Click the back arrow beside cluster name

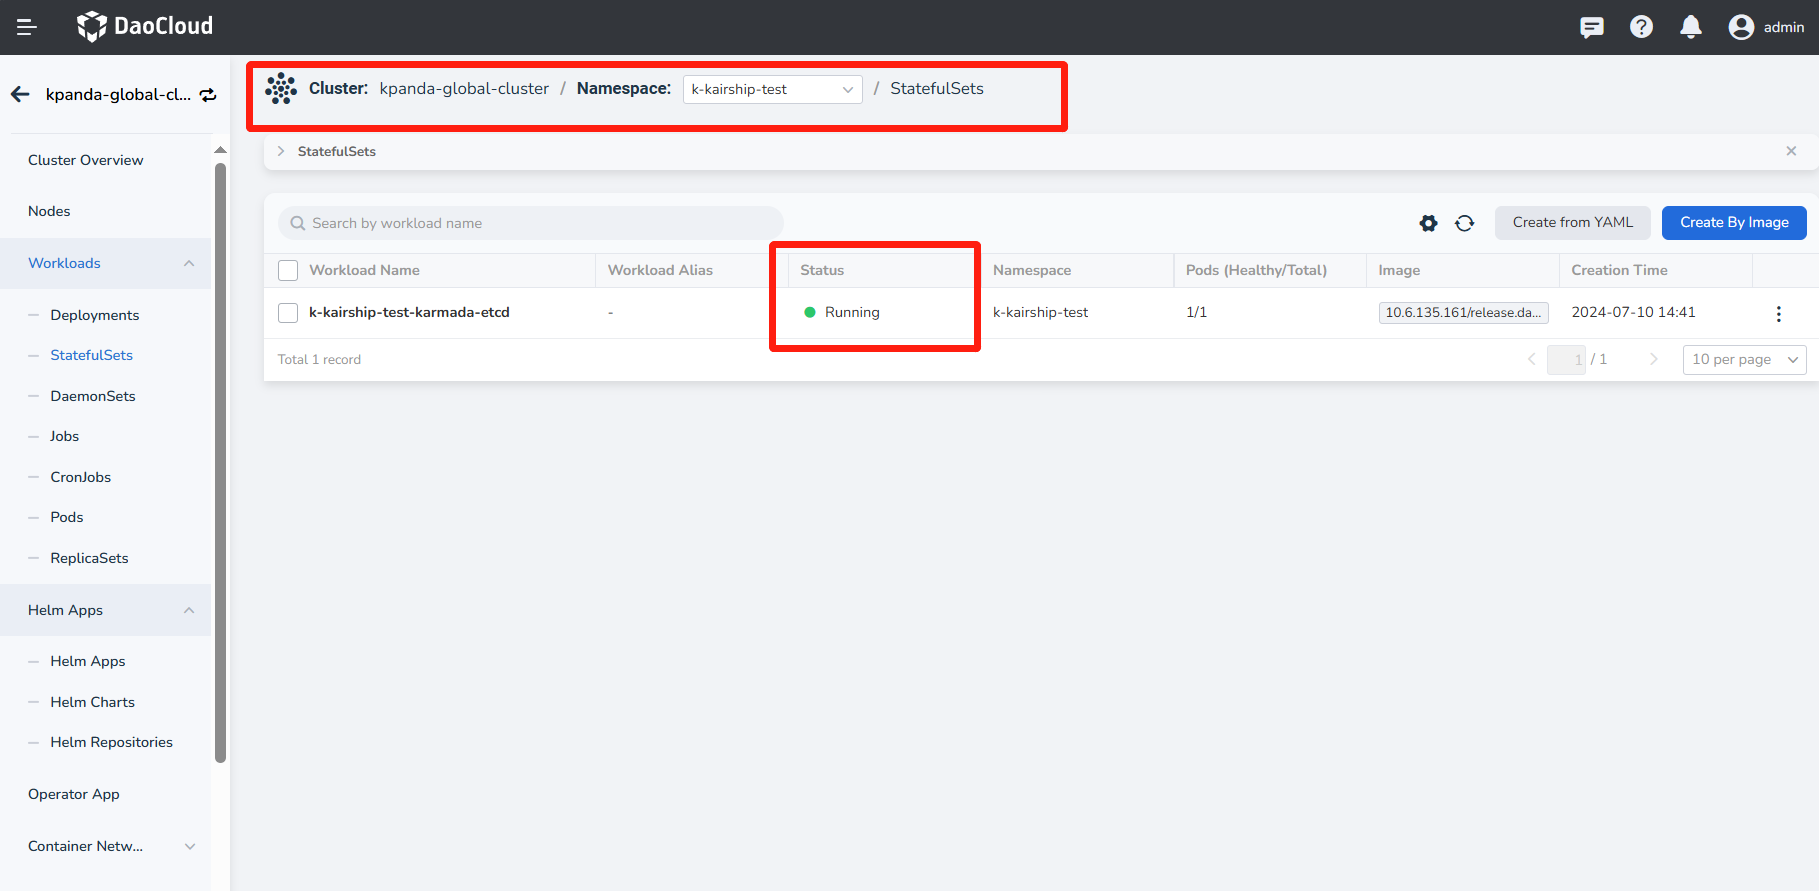[20, 94]
